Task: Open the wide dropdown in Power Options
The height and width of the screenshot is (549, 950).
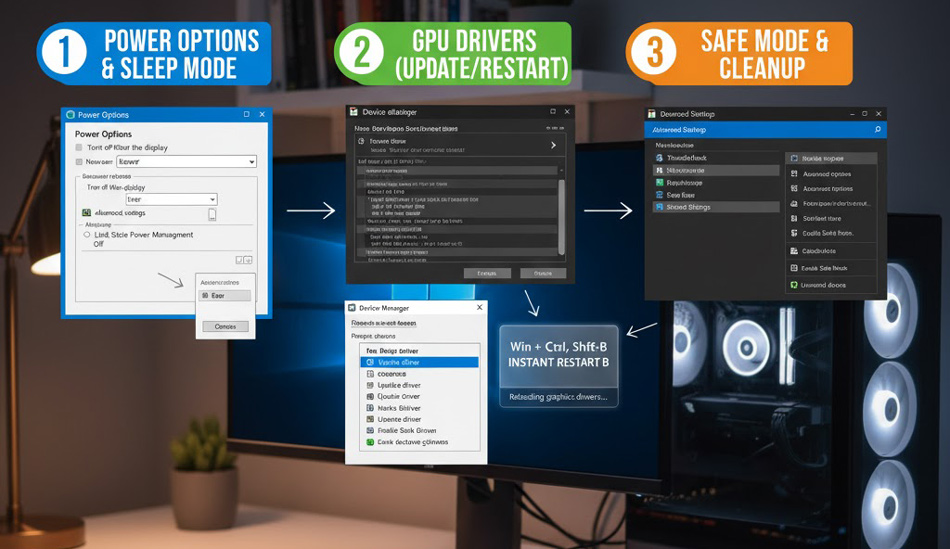Action: click(x=186, y=162)
